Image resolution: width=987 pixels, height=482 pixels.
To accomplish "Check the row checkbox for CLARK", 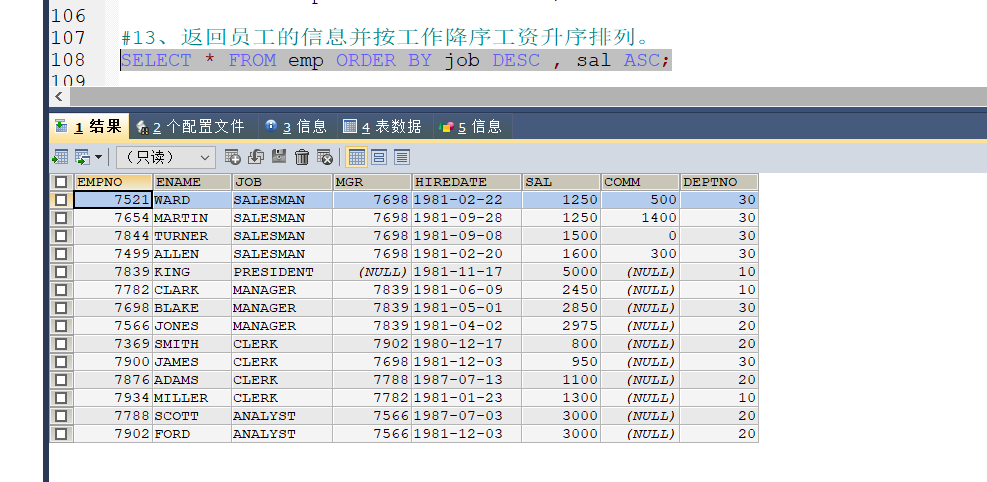I will (x=61, y=290).
